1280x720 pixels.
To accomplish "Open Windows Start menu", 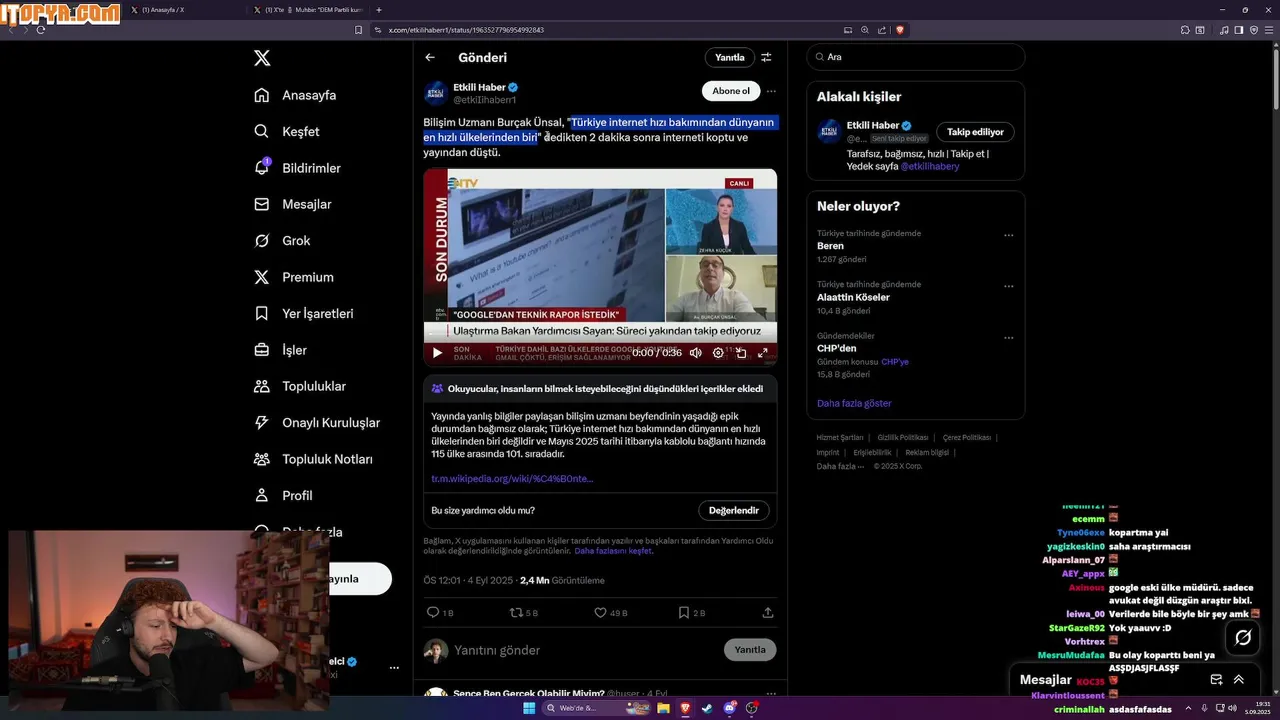I will [x=529, y=708].
